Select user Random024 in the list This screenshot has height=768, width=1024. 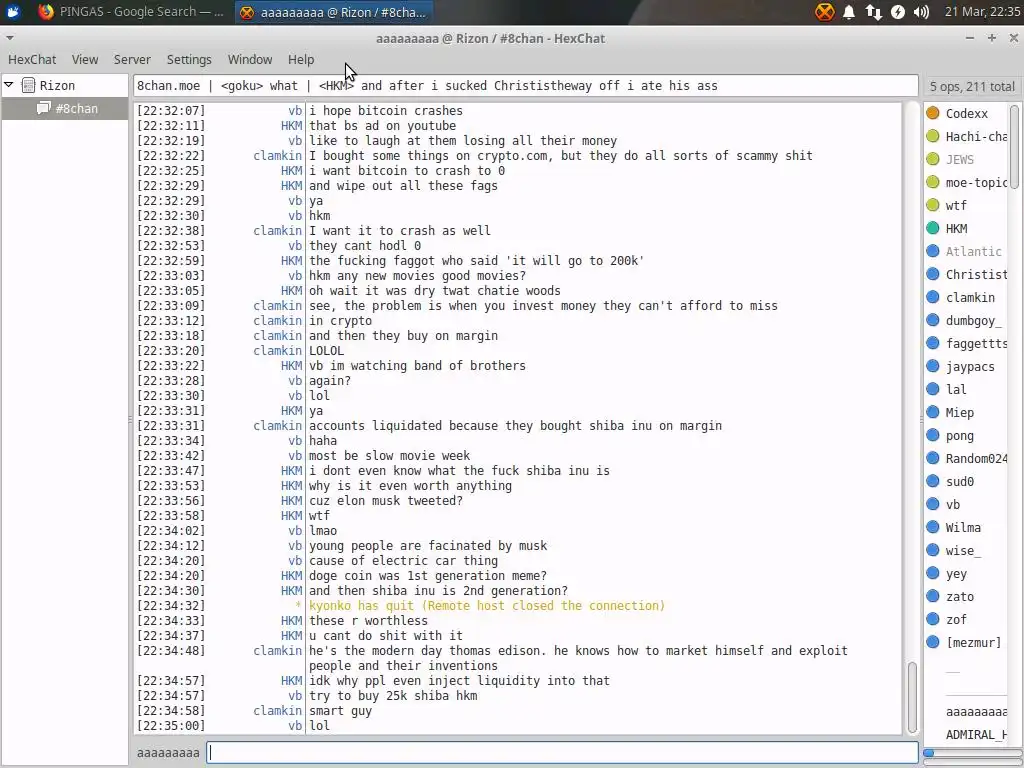(966, 458)
